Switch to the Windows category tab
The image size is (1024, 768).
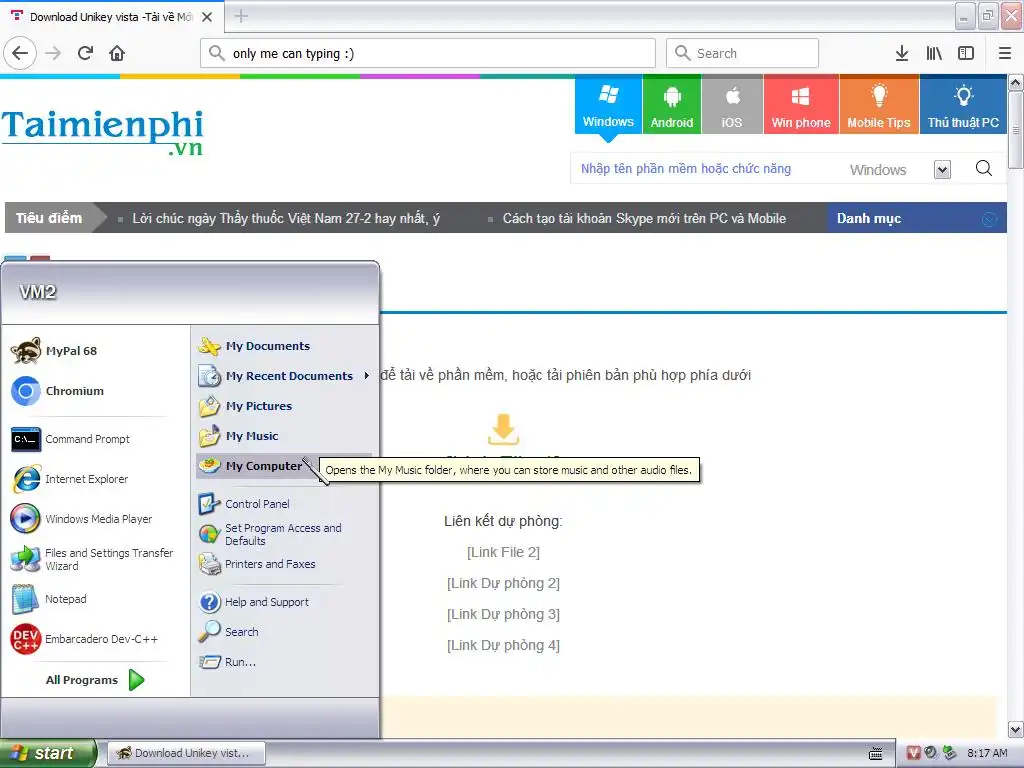[608, 104]
